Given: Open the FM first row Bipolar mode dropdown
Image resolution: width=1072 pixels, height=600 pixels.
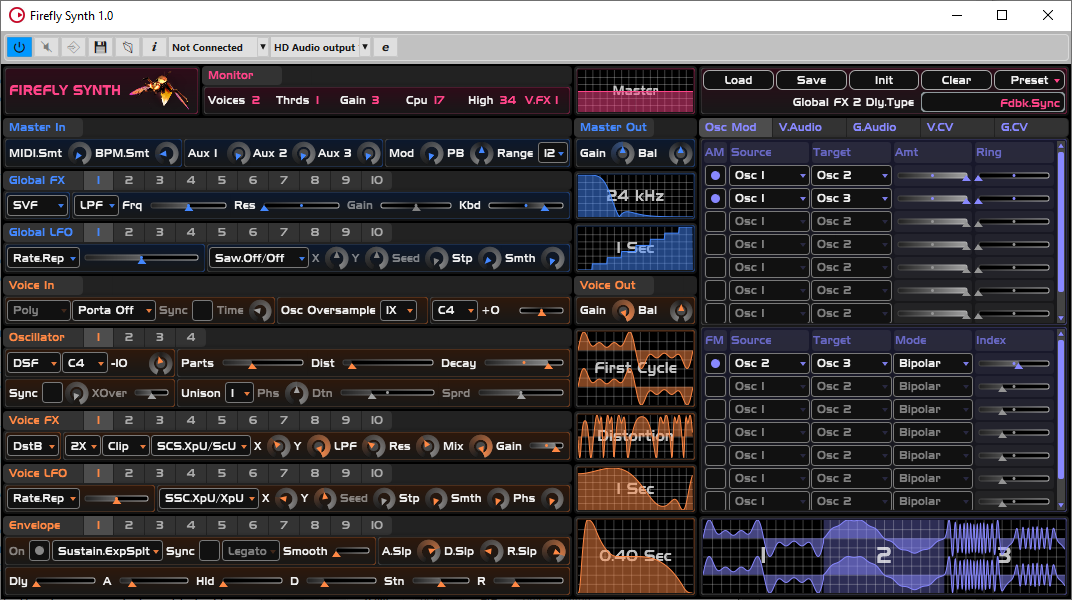Looking at the screenshot, I should click(x=933, y=364).
